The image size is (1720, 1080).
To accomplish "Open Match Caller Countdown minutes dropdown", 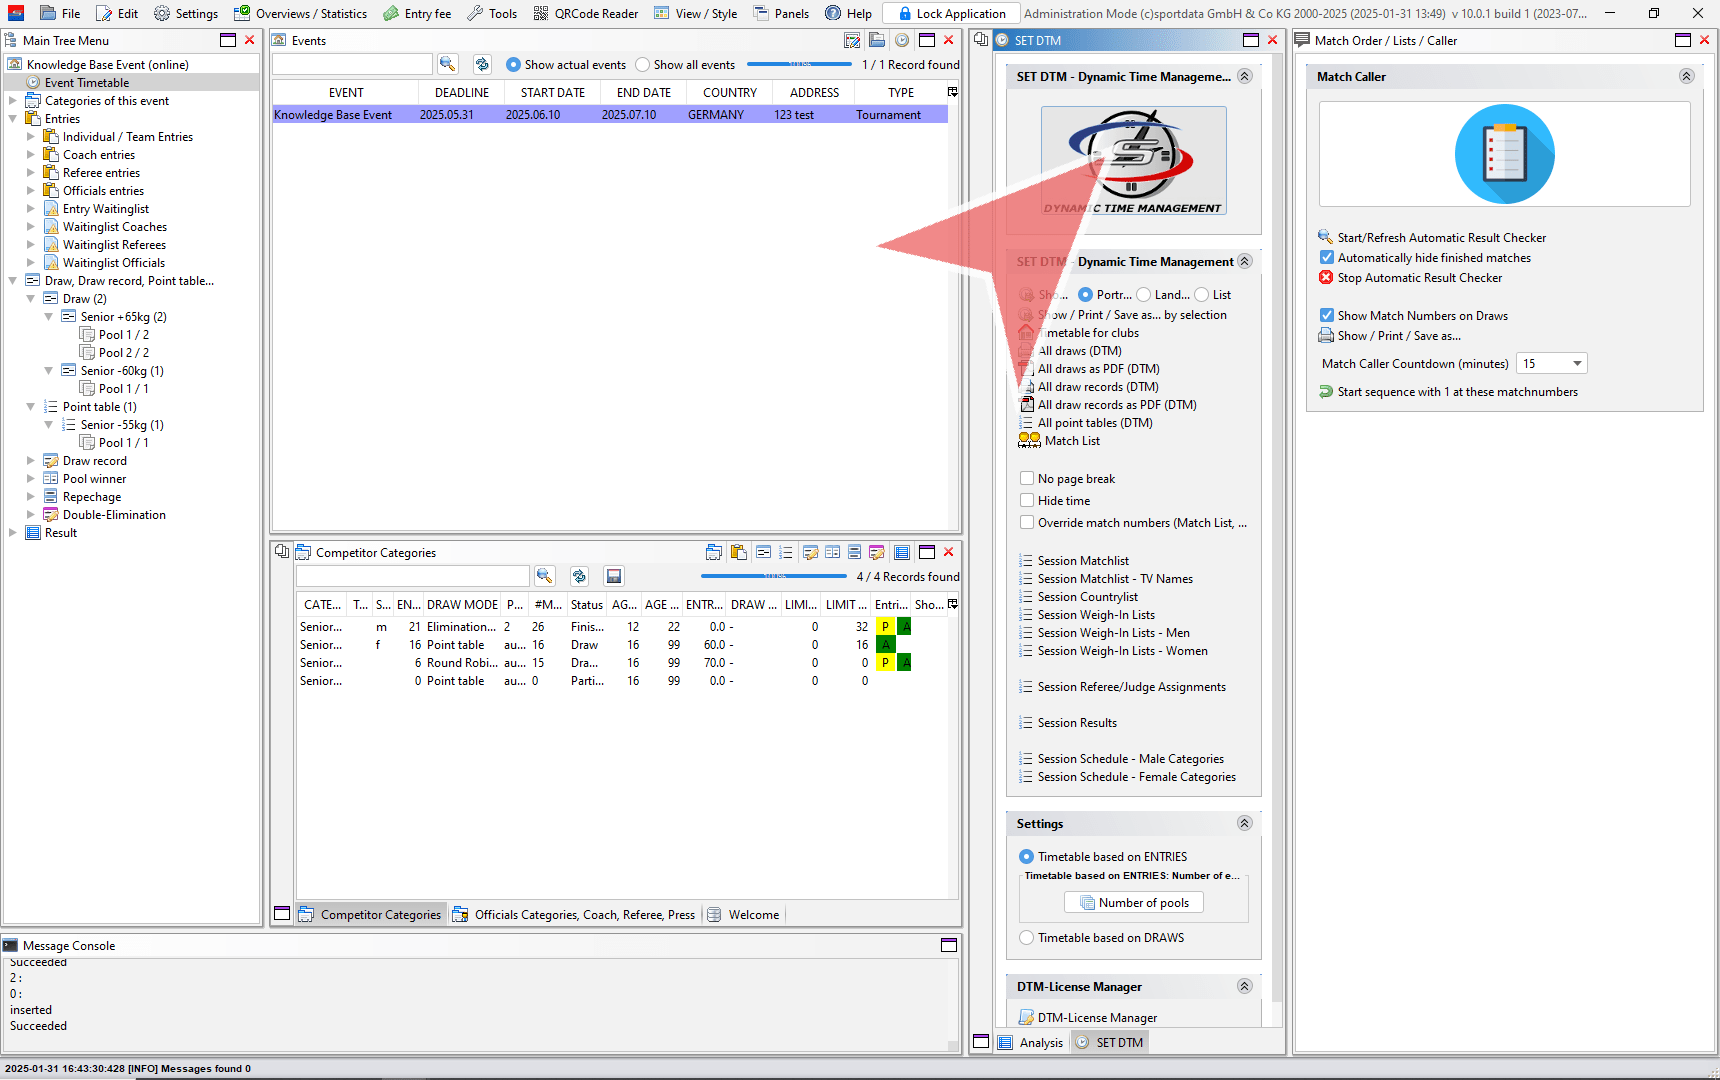I will [x=1577, y=364].
